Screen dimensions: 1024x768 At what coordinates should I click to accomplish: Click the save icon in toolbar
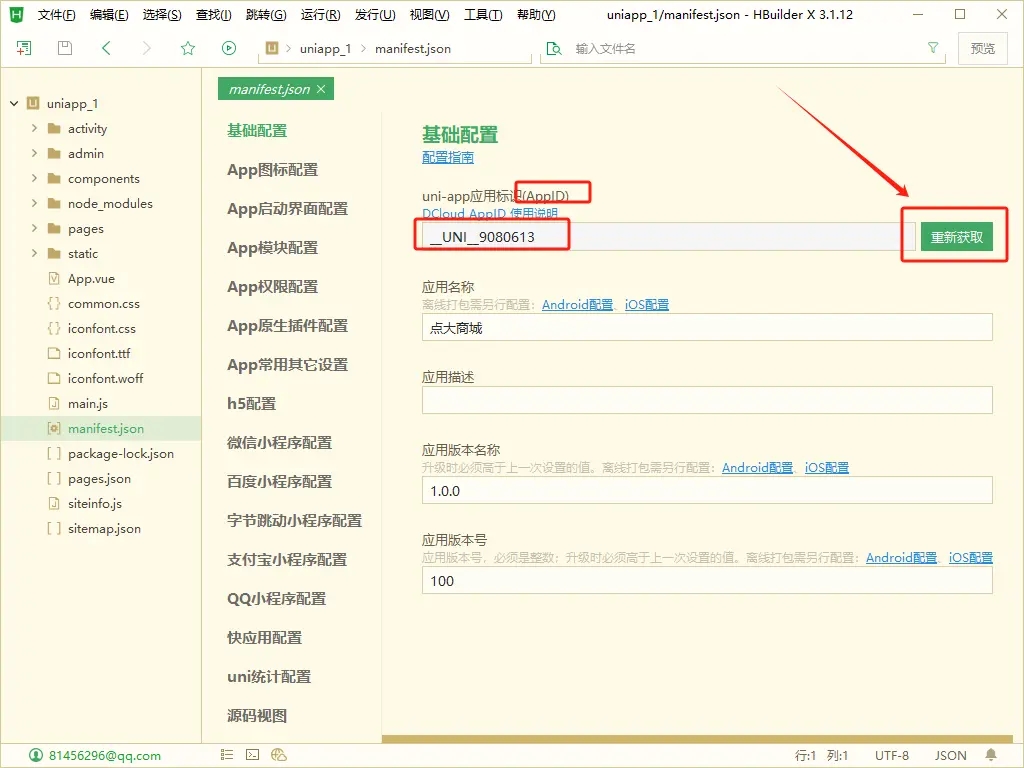click(x=65, y=48)
